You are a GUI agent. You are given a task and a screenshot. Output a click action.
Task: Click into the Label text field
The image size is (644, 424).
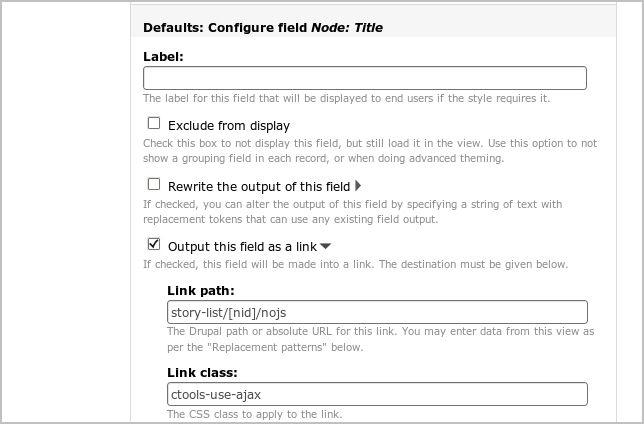click(x=365, y=79)
